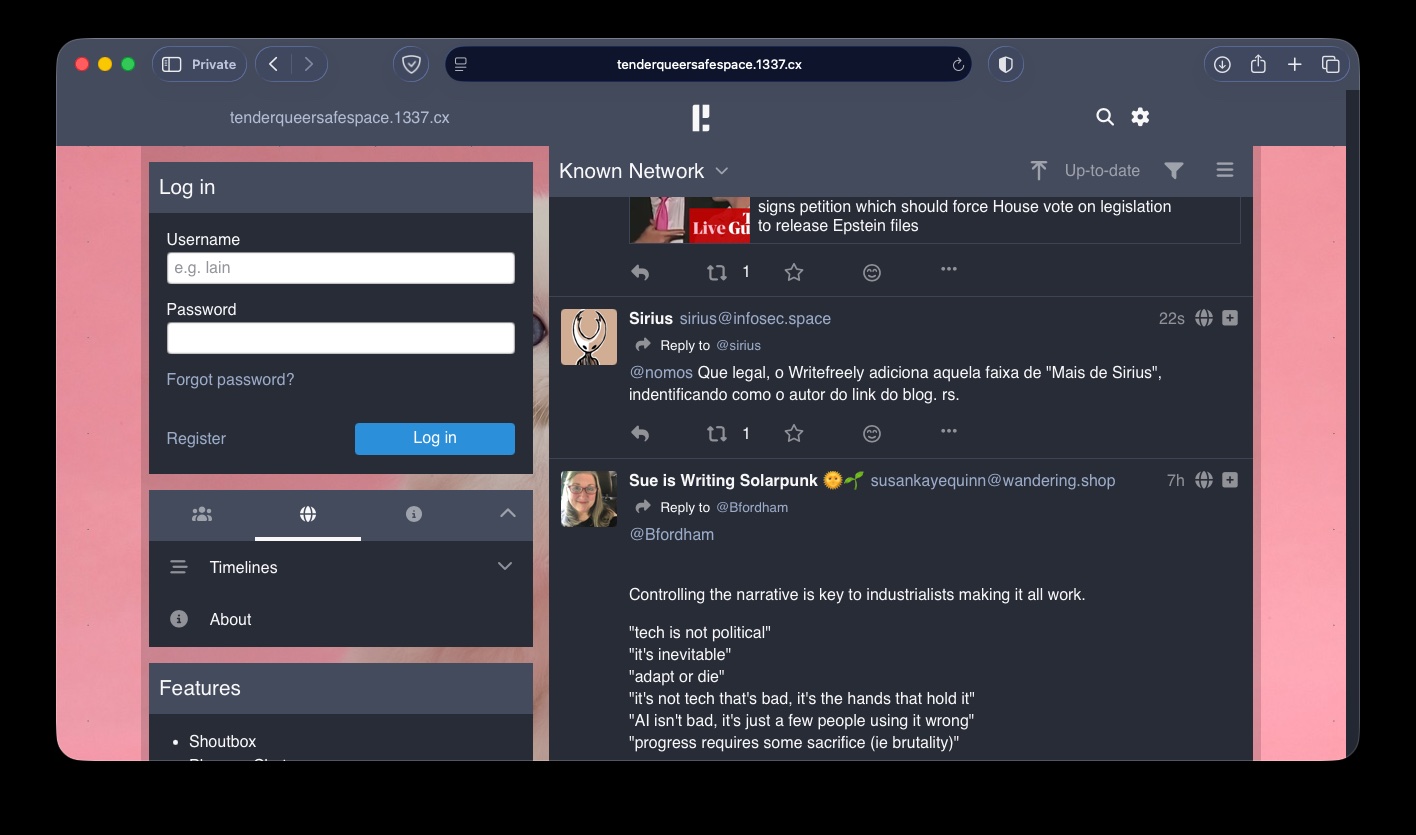Open the Forgot password? link
Screen dimensions: 1416x835
(x=230, y=380)
